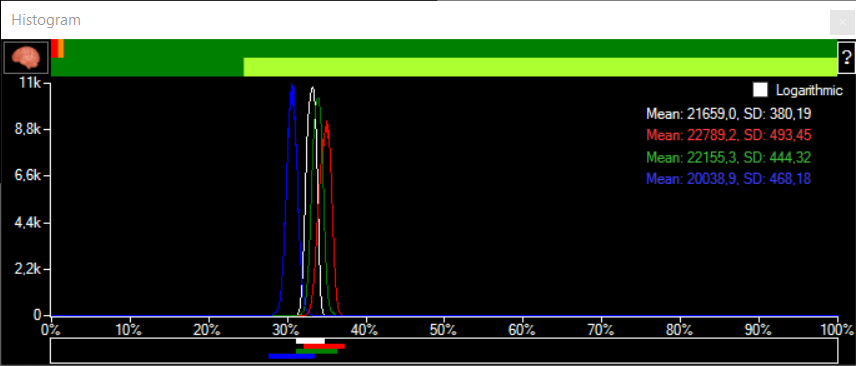Click the white luminance range bar
Viewport: 856px width, 366px height.
tap(310, 341)
